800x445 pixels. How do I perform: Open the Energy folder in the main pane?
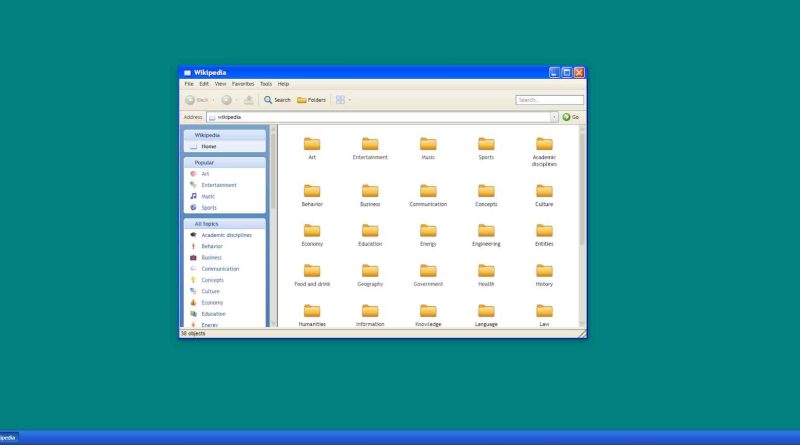point(428,235)
